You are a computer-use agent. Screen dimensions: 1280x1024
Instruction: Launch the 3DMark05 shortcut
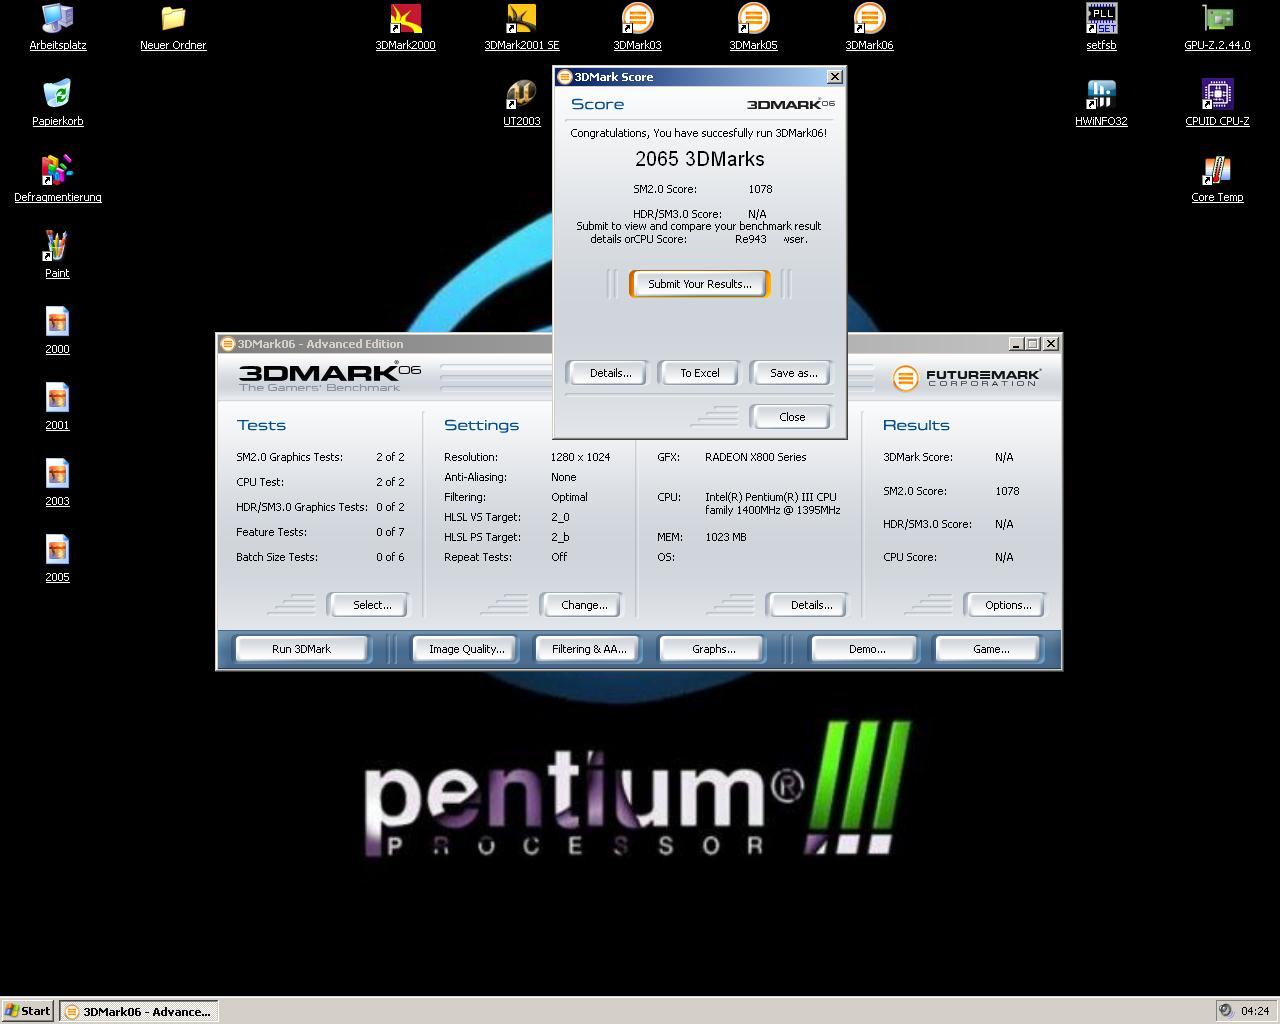(x=753, y=27)
